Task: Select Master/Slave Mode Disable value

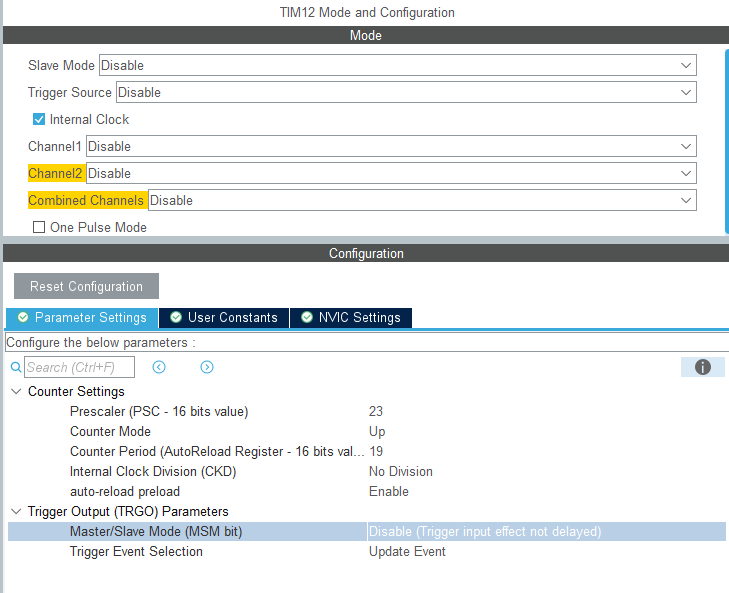Action: (485, 532)
